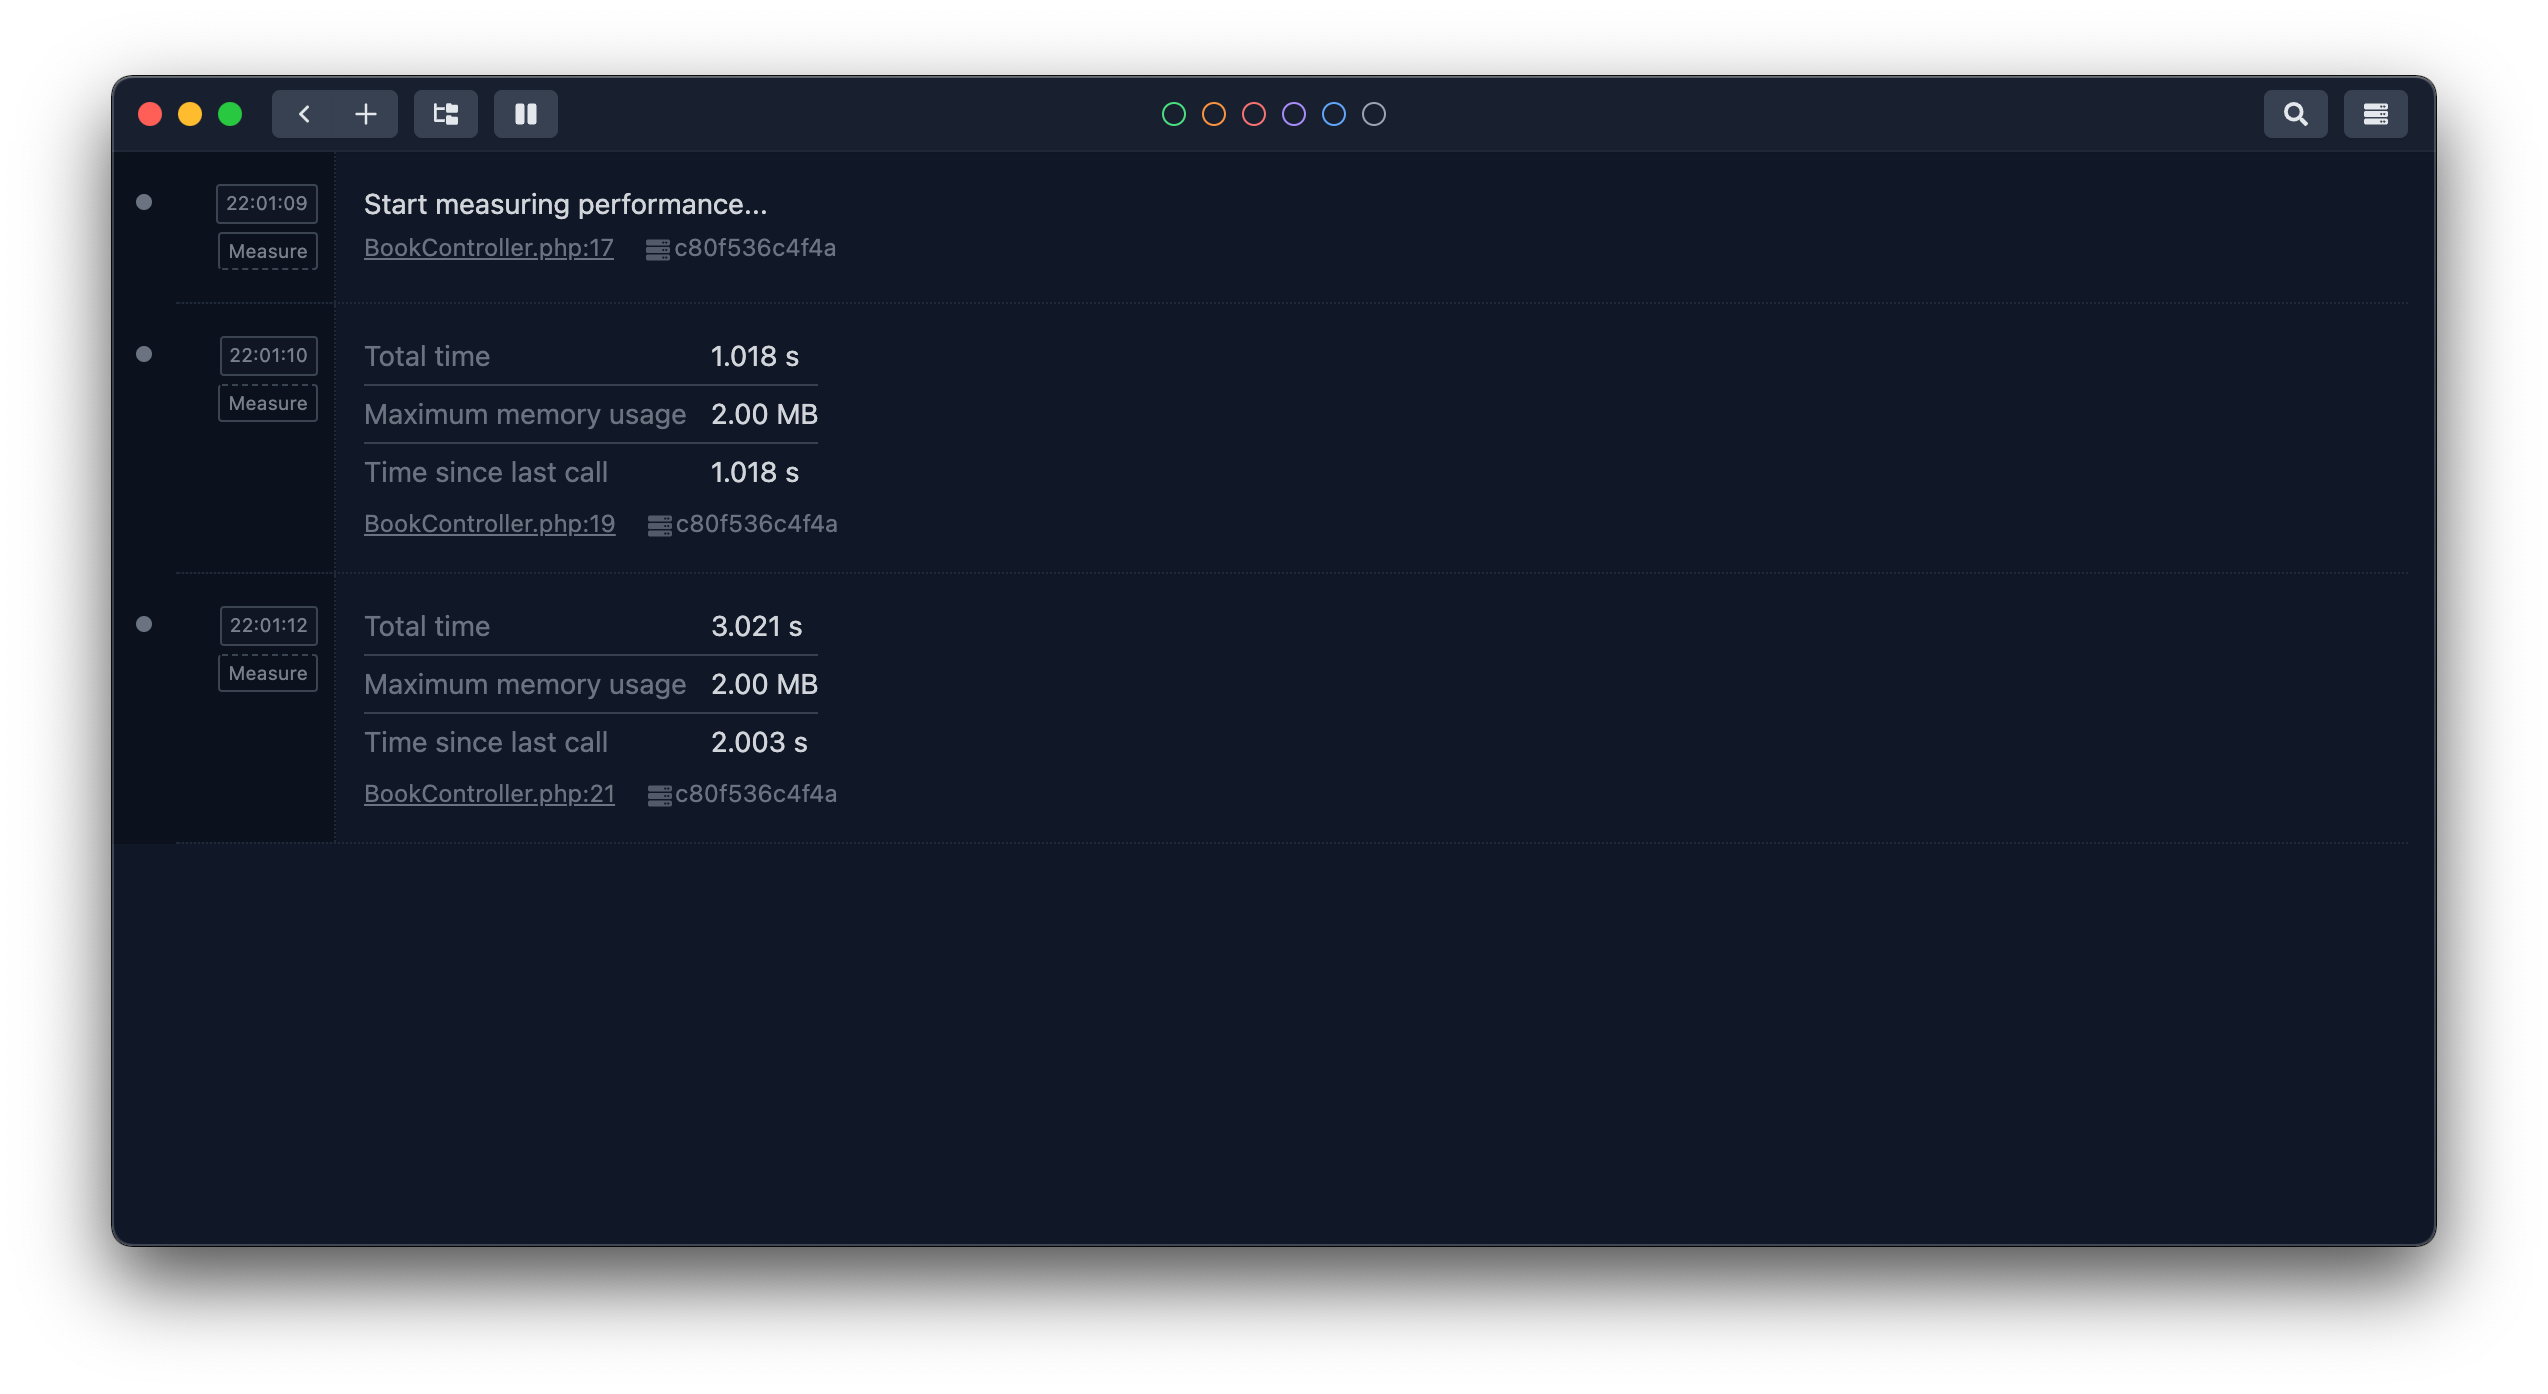Image resolution: width=2548 pixels, height=1394 pixels.
Task: Click the bullet dot beside the 22:01:12 entry
Action: coord(144,625)
